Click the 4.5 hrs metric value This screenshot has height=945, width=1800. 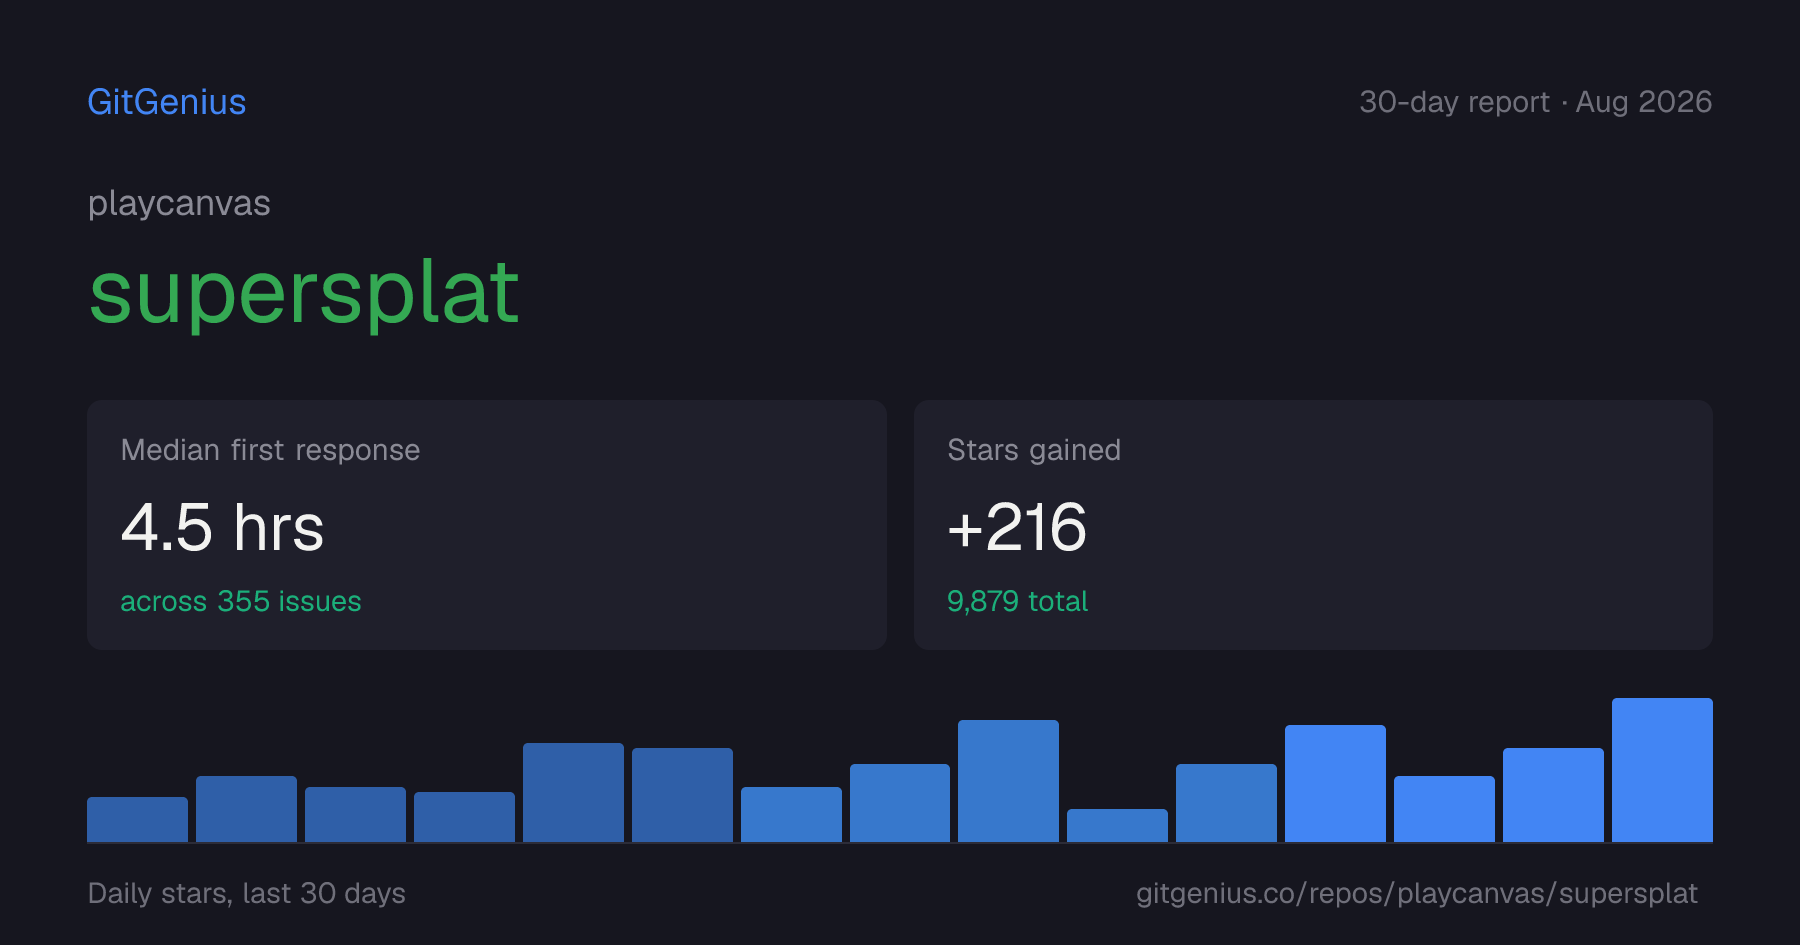click(222, 528)
